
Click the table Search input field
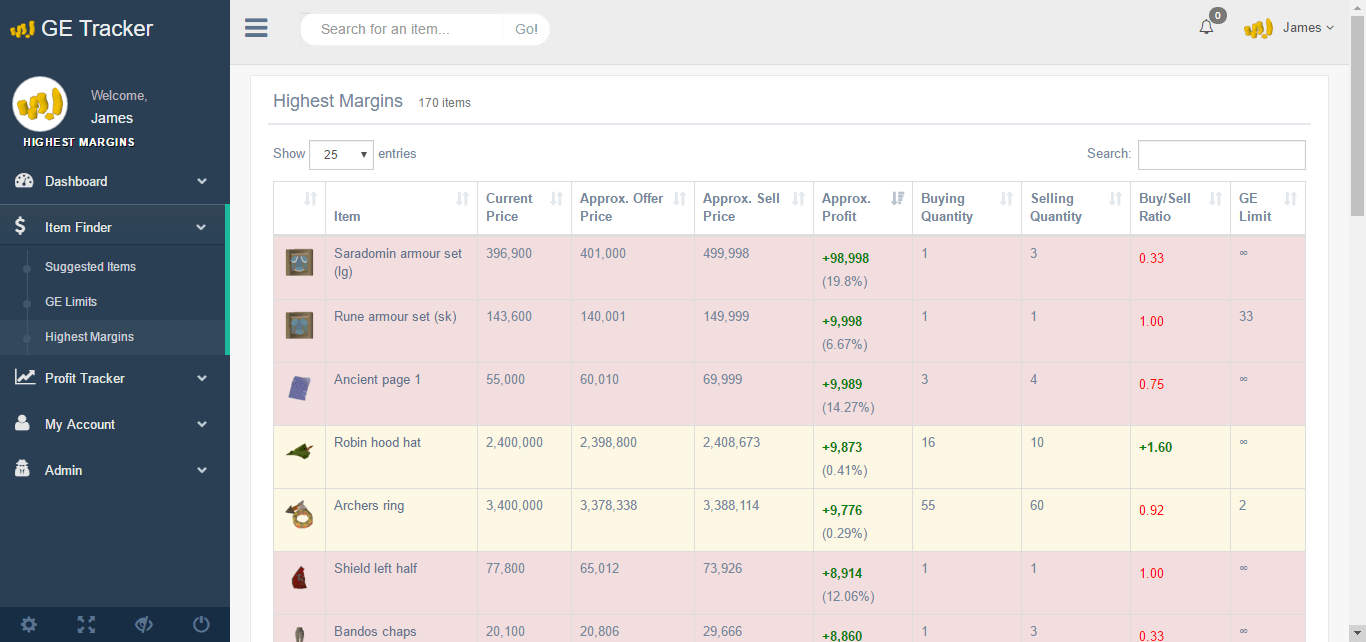(x=1221, y=155)
